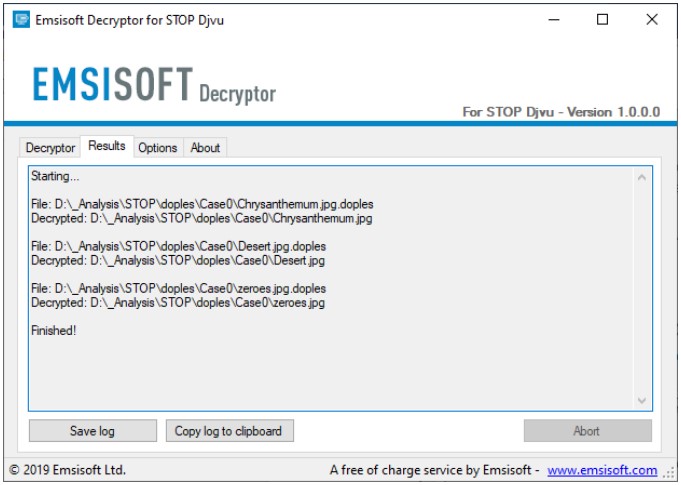Image resolution: width=681 pixels, height=485 pixels.
Task: Switch to the Decryptor tab
Action: 50,148
